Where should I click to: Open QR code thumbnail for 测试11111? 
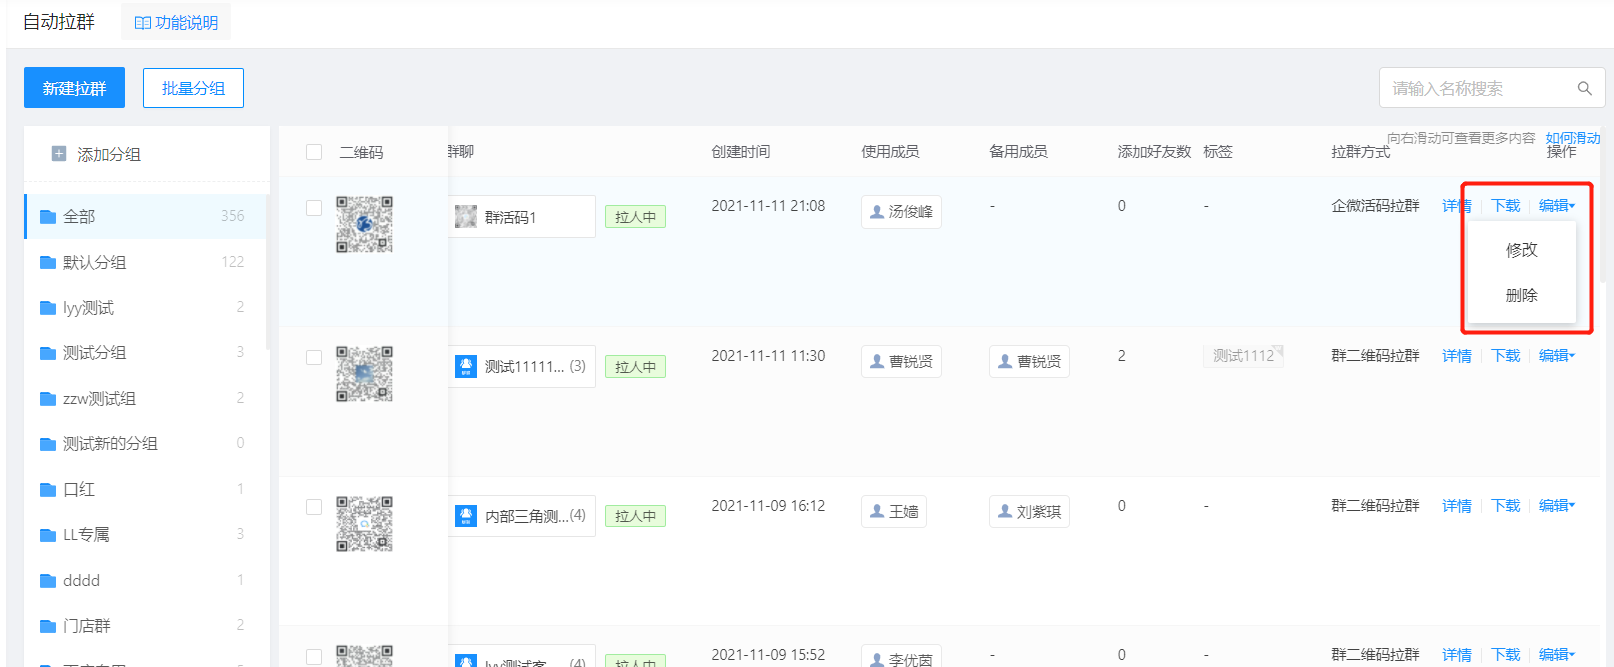pyautogui.click(x=364, y=374)
